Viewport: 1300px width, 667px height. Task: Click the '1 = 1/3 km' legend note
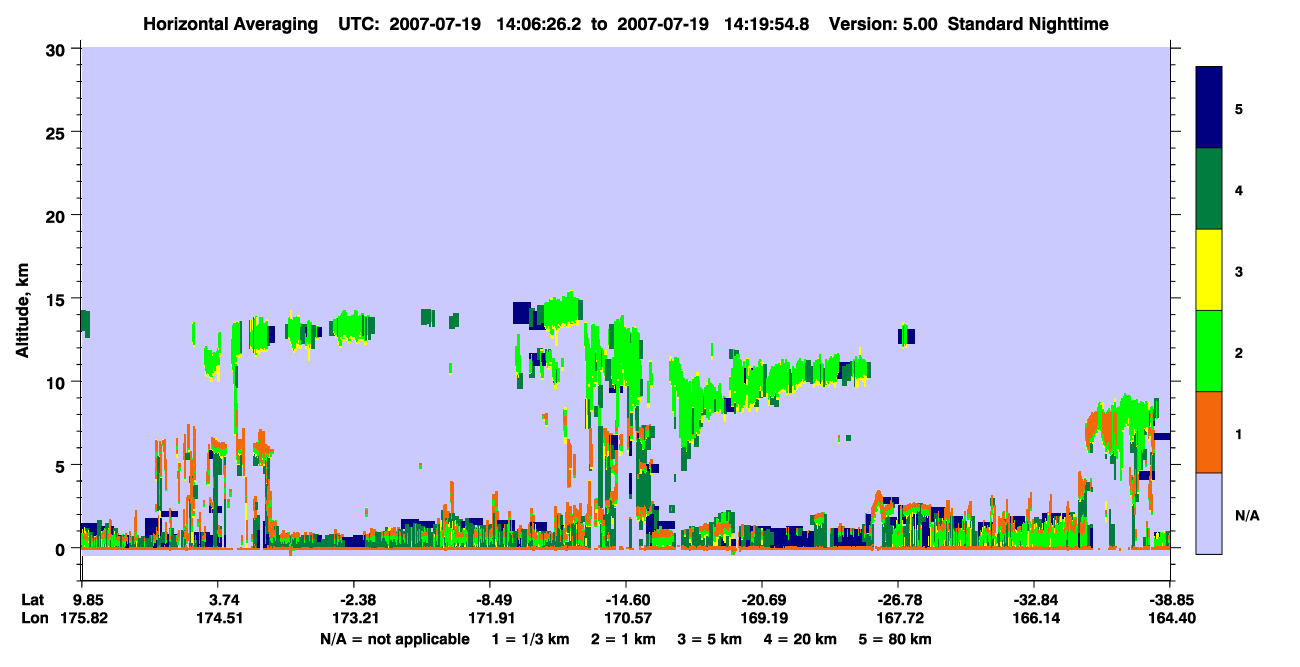[531, 639]
